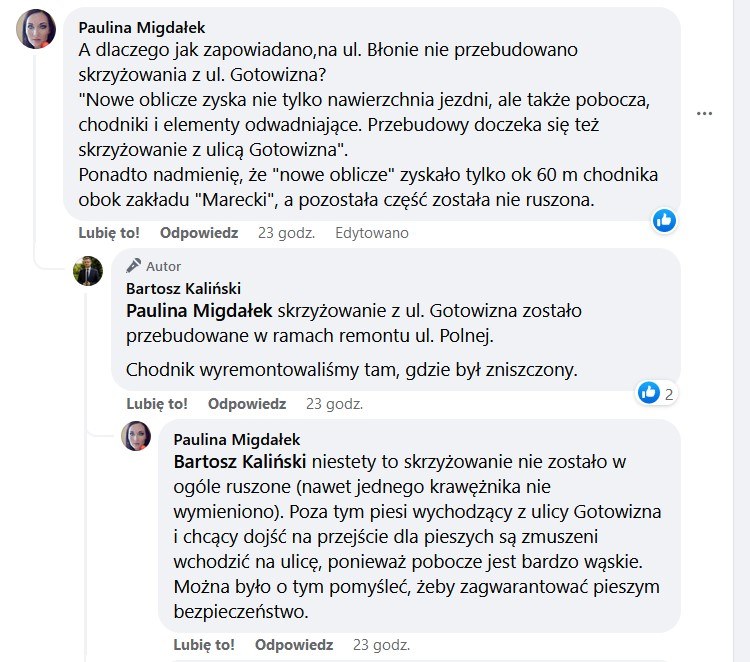Open the 23 godz. timestamp under Bartosz's reply
The image size is (750, 662).
point(334,404)
